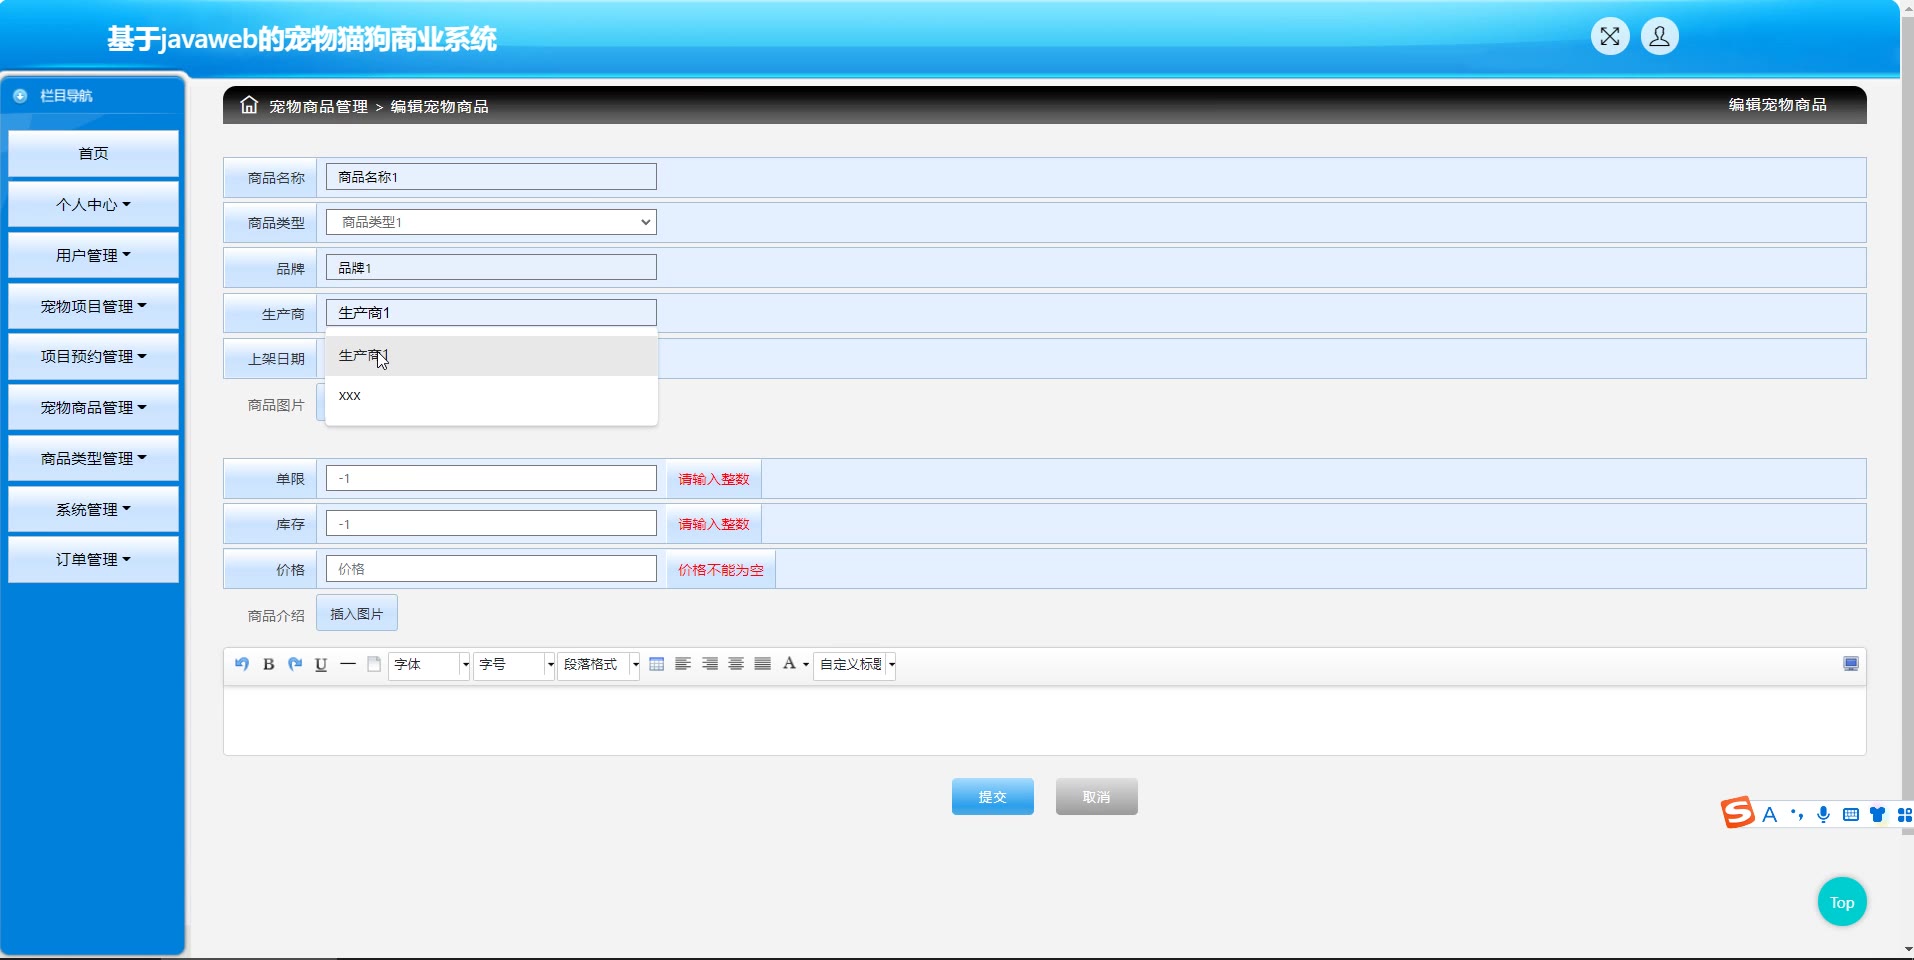Screen dimensions: 1914x960
Task: Click the Sogou input method S logo
Action: [1738, 812]
